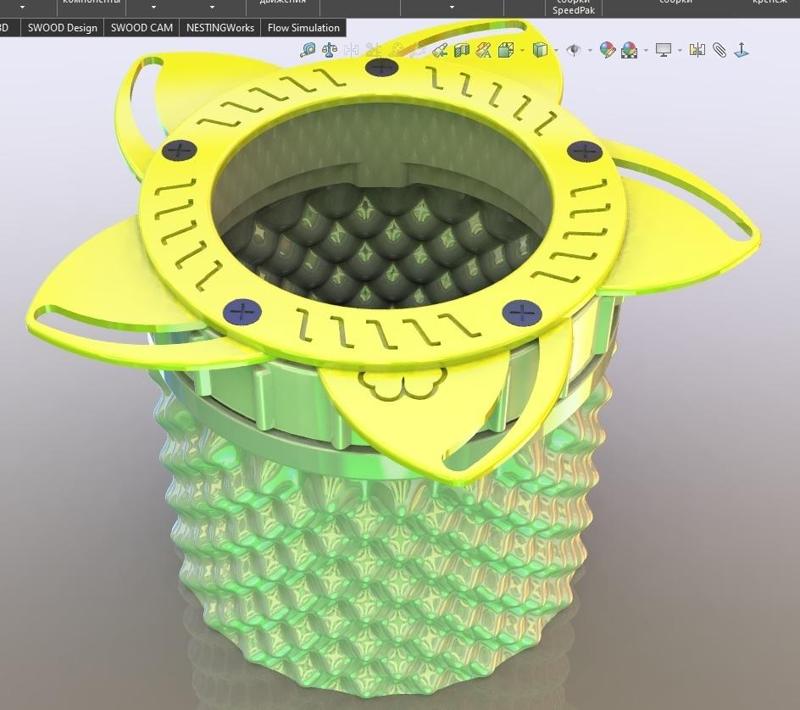Click the balance-scale icon in view toolbar

[330, 50]
